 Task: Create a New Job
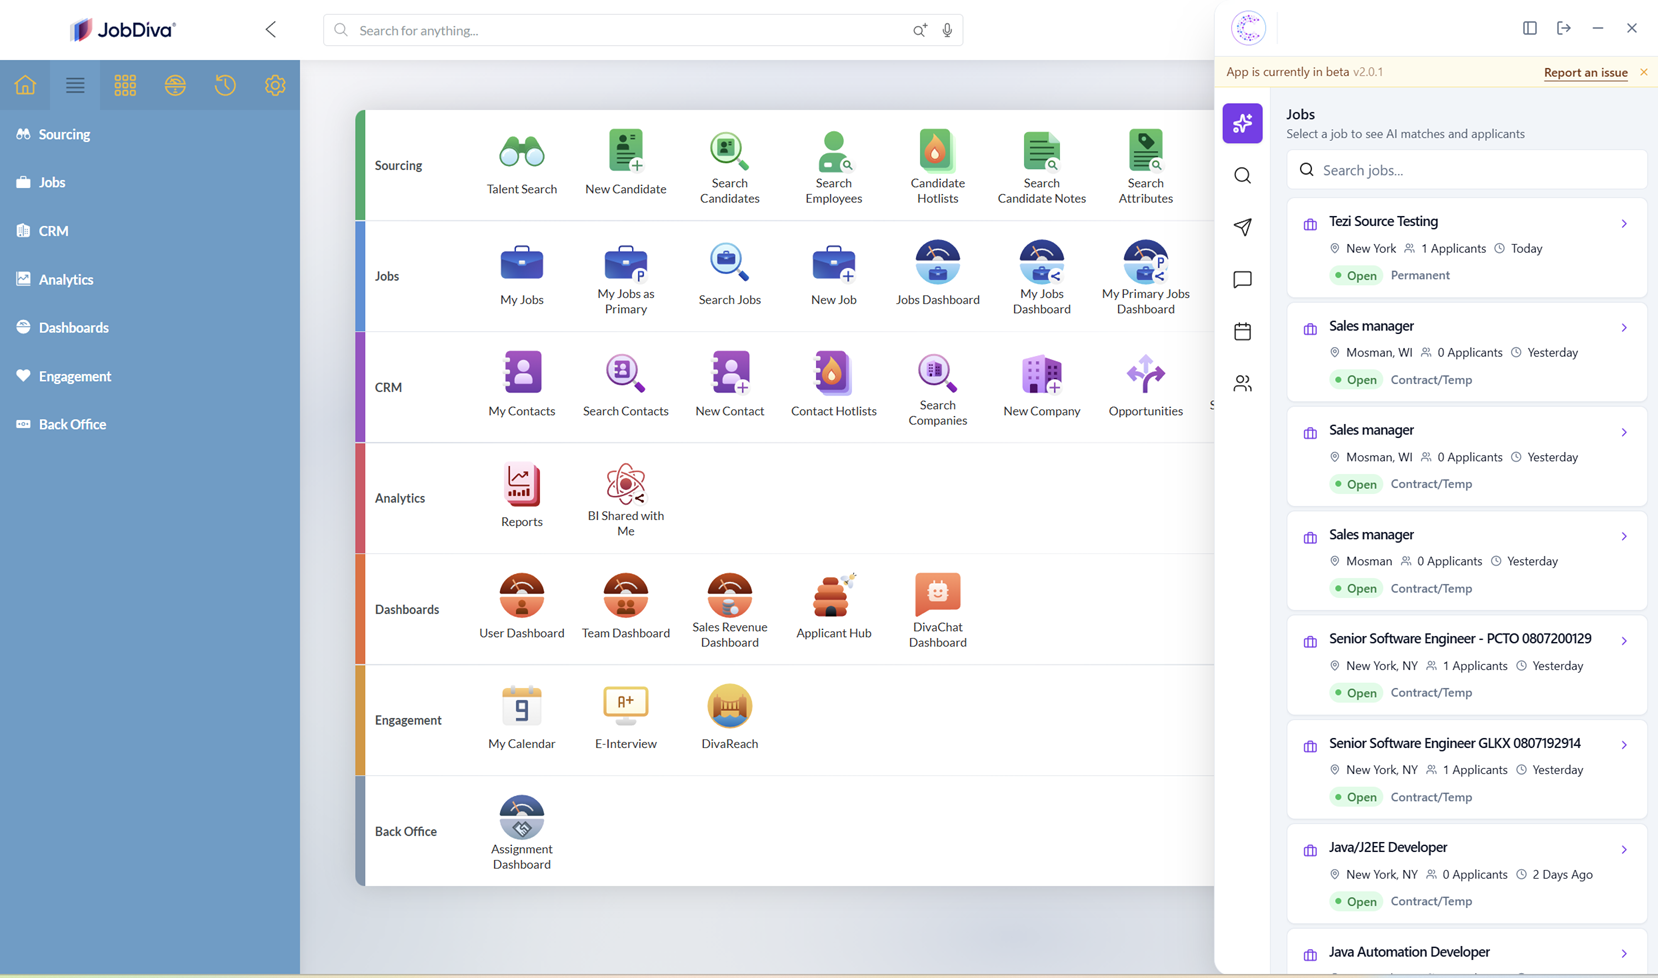pyautogui.click(x=834, y=263)
